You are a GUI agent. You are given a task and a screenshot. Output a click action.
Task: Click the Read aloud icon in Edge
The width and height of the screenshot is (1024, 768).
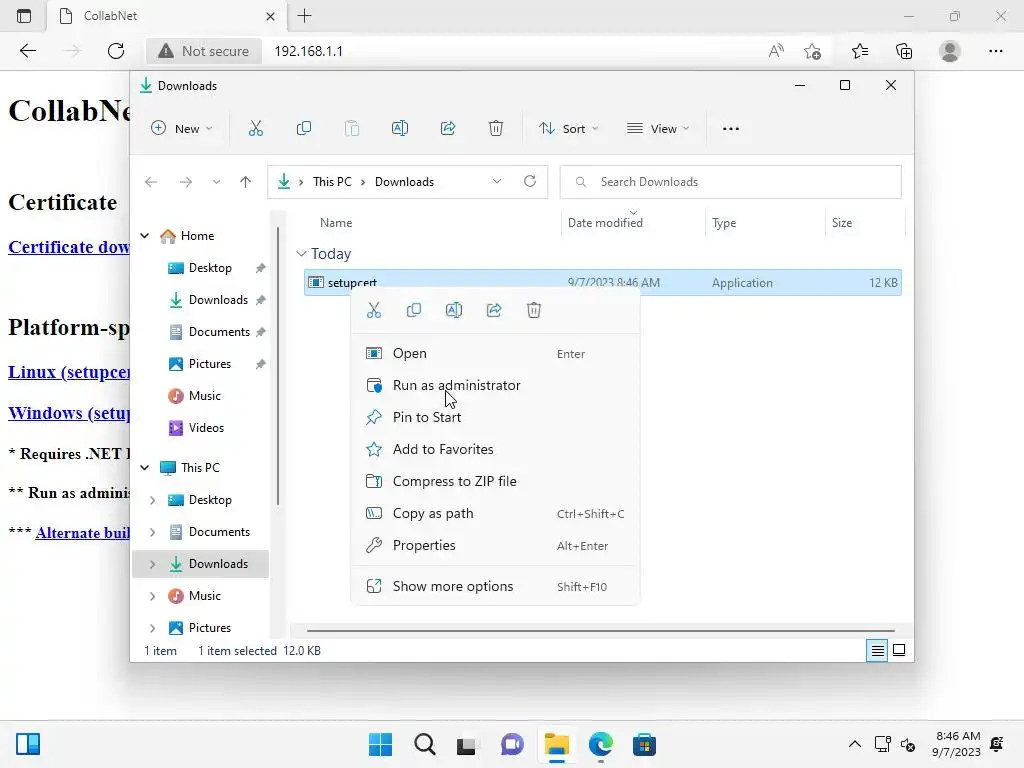(776, 51)
